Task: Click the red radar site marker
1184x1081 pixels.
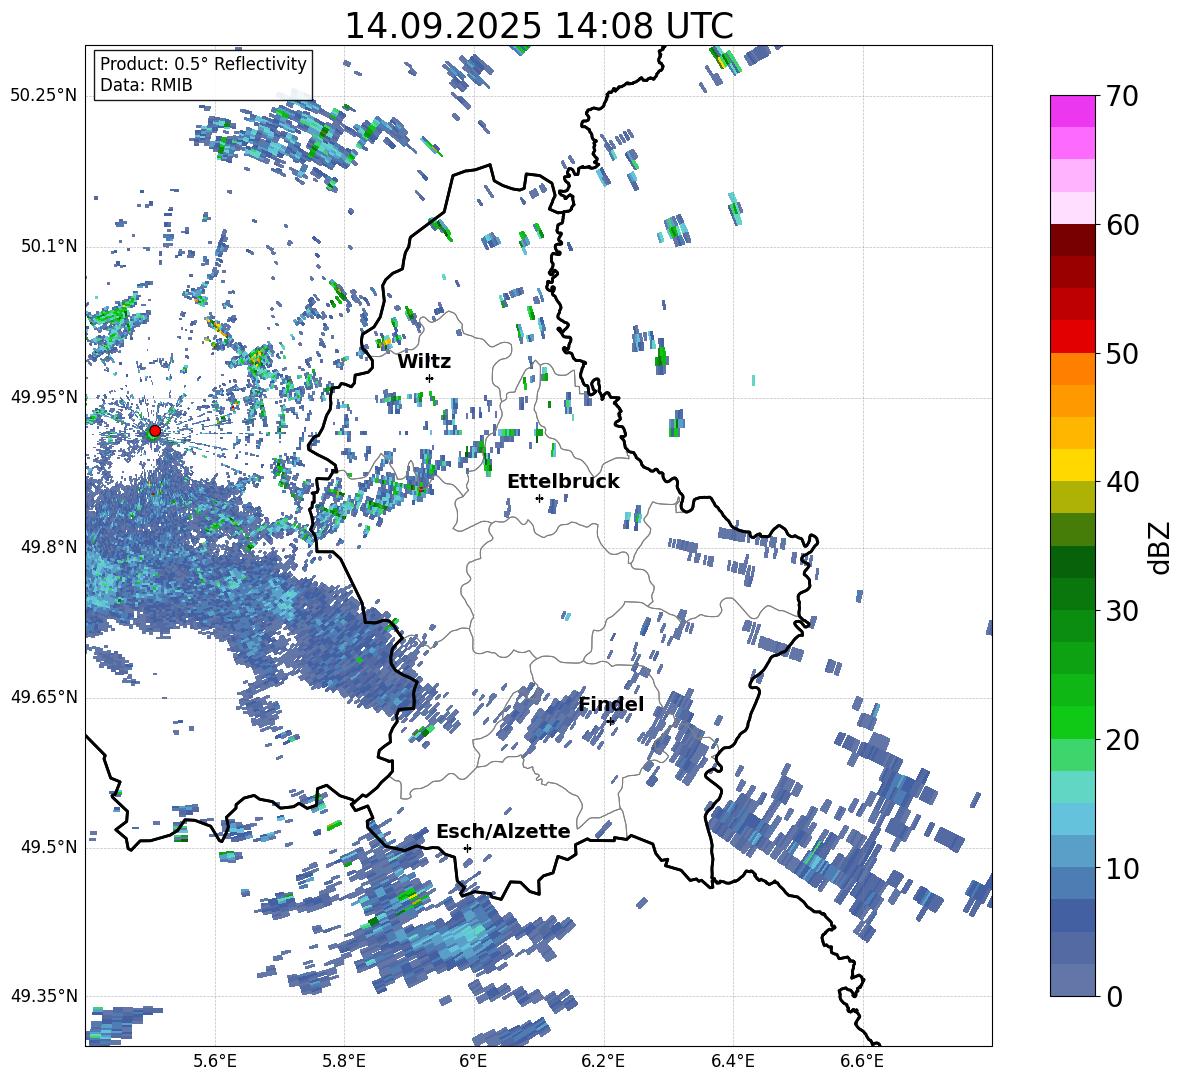Action: click(155, 430)
